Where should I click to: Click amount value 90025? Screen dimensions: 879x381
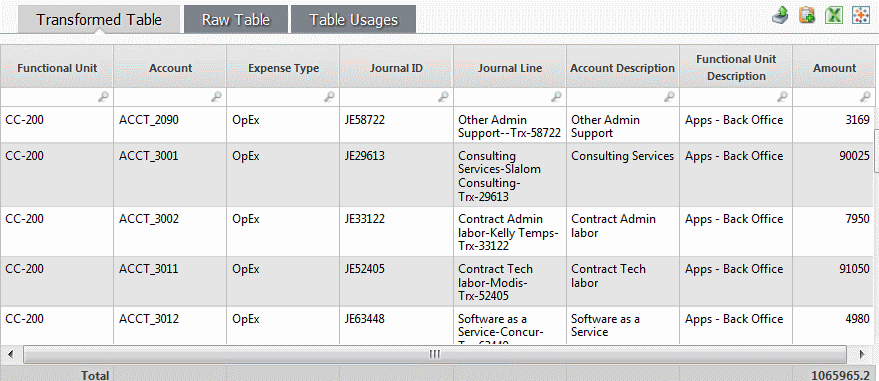click(x=854, y=156)
